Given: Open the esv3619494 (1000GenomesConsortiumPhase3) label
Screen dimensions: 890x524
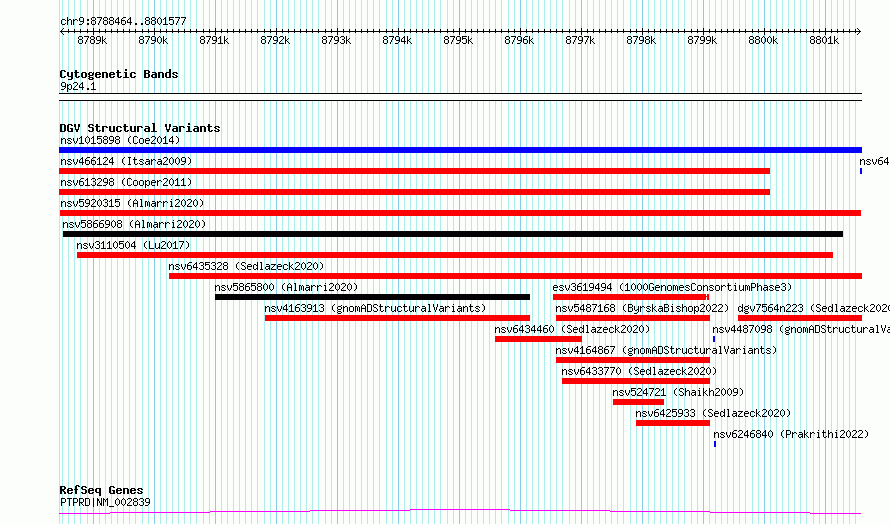Looking at the screenshot, I should tap(672, 287).
